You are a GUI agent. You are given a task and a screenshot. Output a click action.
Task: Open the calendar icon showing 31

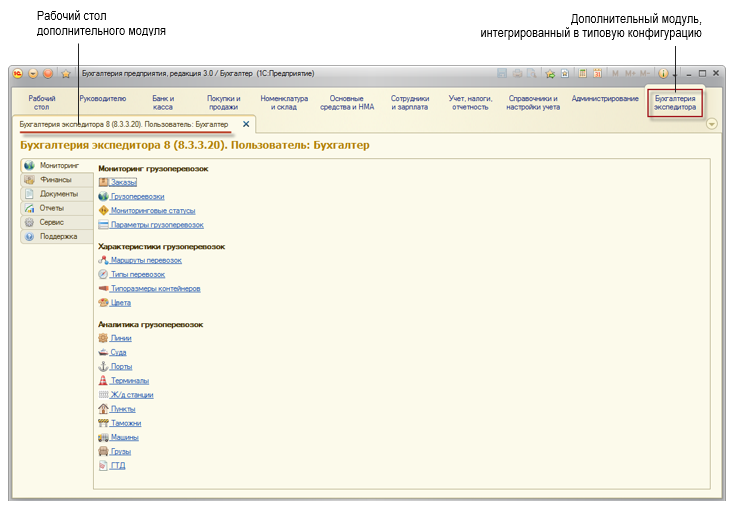(597, 73)
